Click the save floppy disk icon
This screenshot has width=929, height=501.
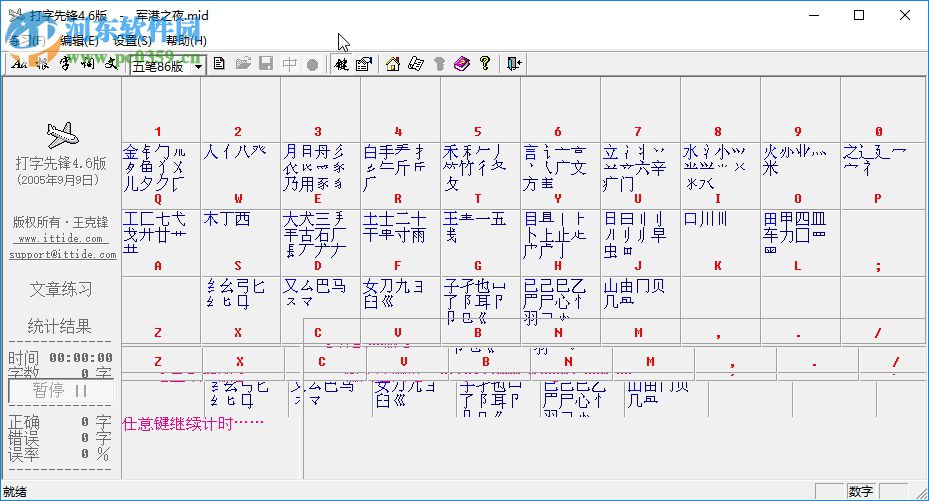click(x=266, y=63)
